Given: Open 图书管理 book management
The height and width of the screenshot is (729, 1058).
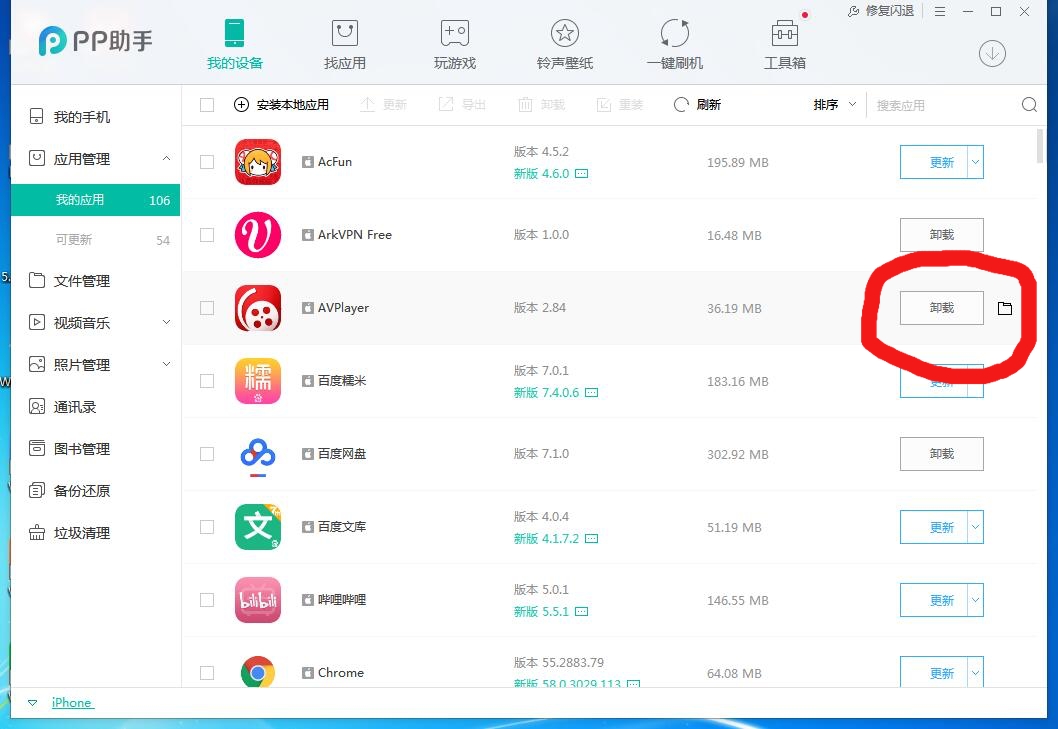Looking at the screenshot, I should (x=80, y=448).
